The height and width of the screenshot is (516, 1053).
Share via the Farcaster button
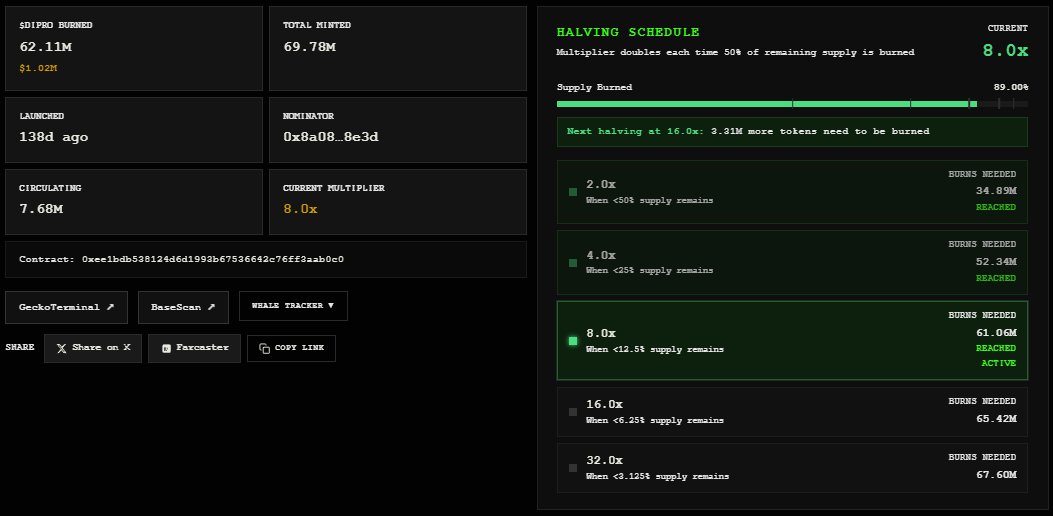tap(194, 348)
